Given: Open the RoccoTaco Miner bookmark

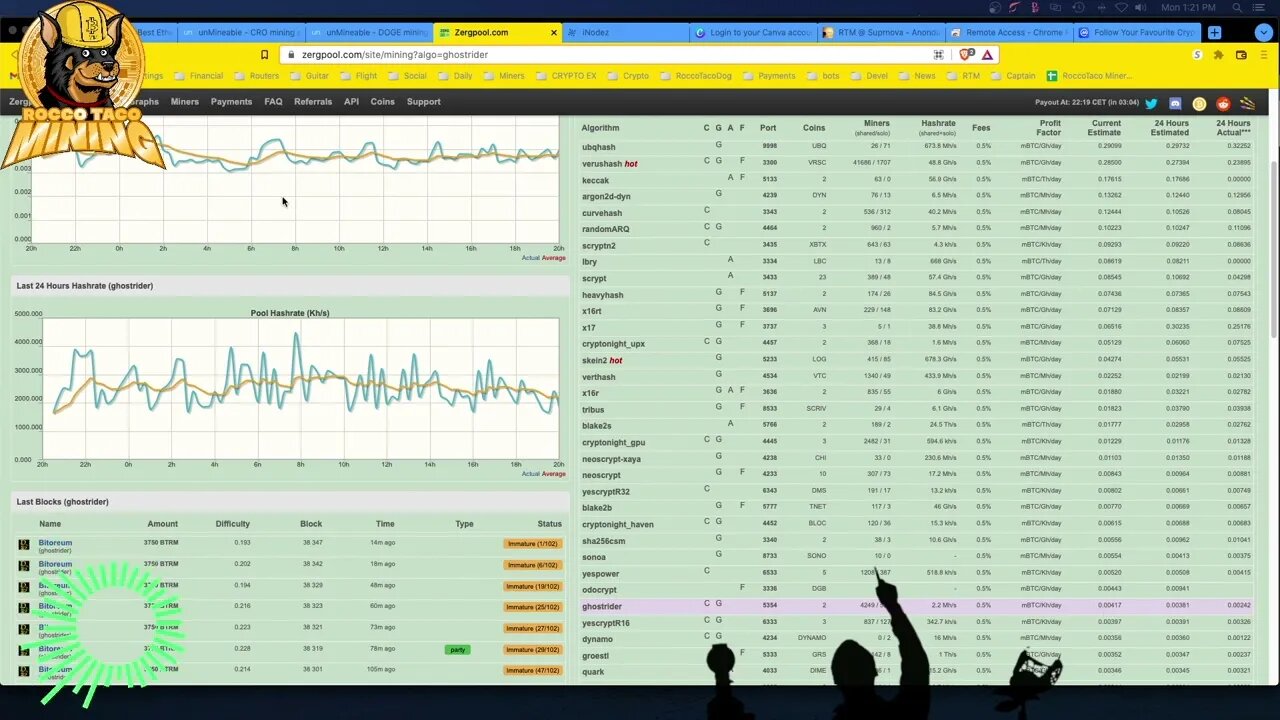Looking at the screenshot, I should pyautogui.click(x=1089, y=76).
